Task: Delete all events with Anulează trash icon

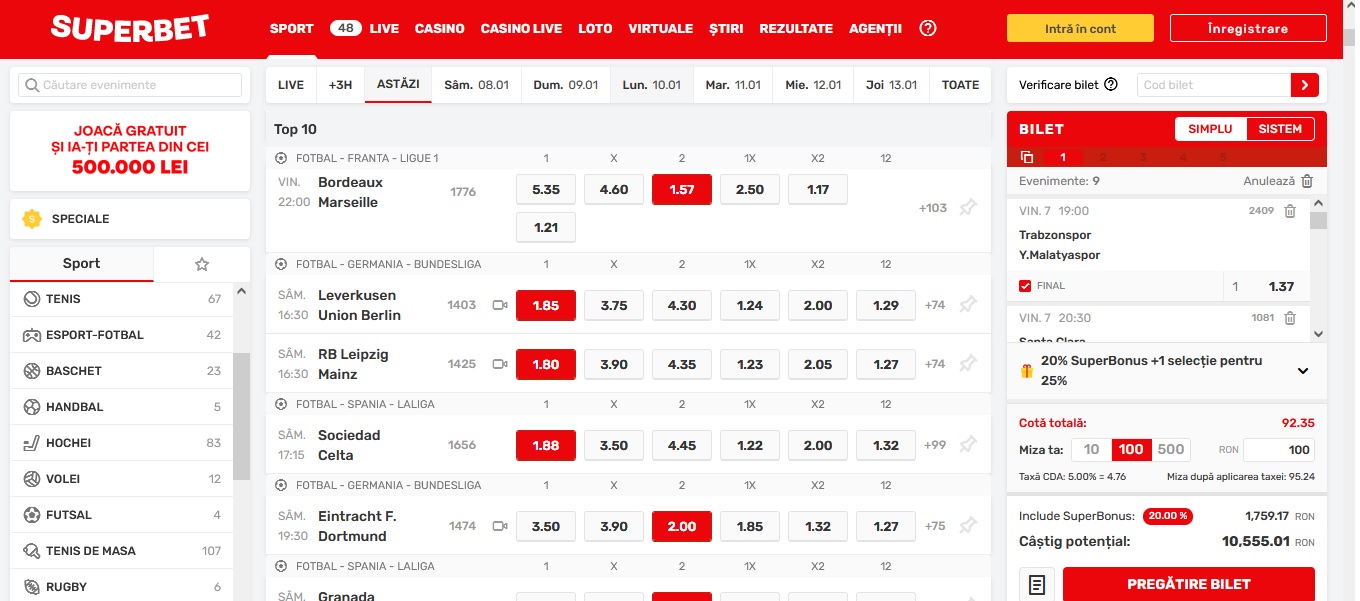Action: pos(1307,181)
